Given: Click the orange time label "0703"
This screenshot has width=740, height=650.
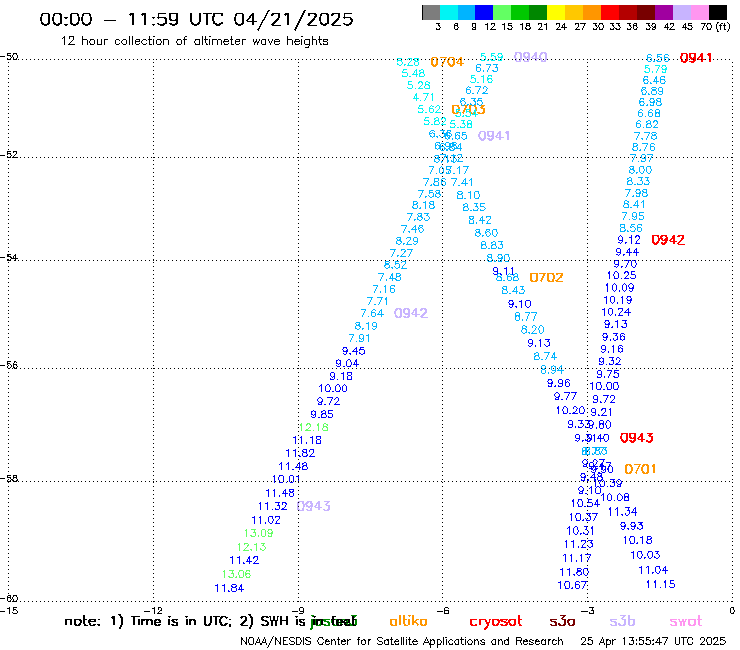Looking at the screenshot, I should [468, 110].
